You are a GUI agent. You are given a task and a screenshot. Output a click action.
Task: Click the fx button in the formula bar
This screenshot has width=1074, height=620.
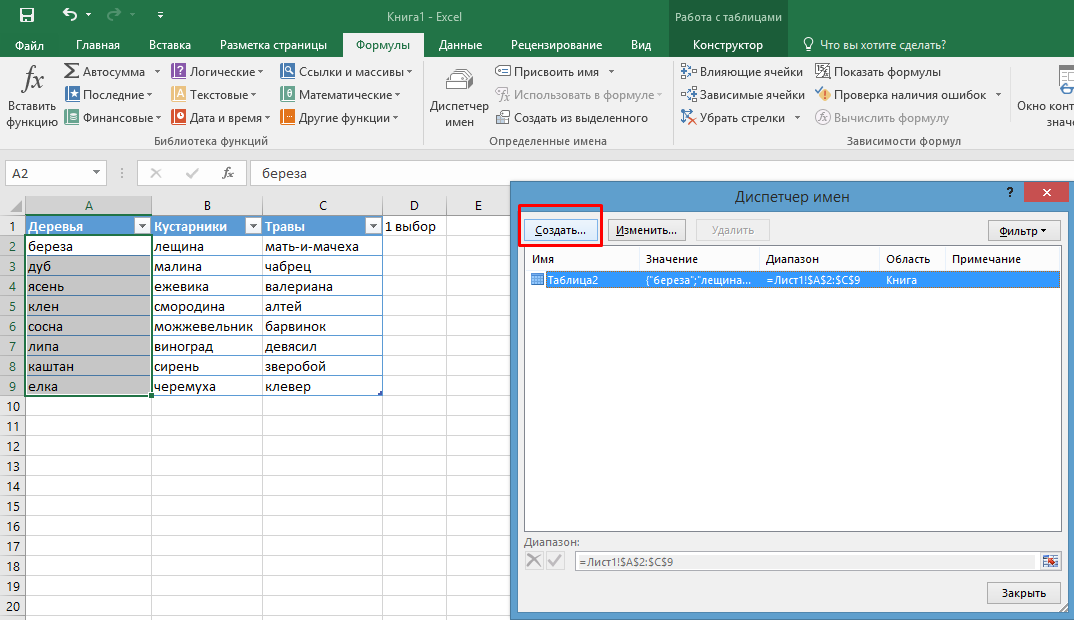point(228,173)
